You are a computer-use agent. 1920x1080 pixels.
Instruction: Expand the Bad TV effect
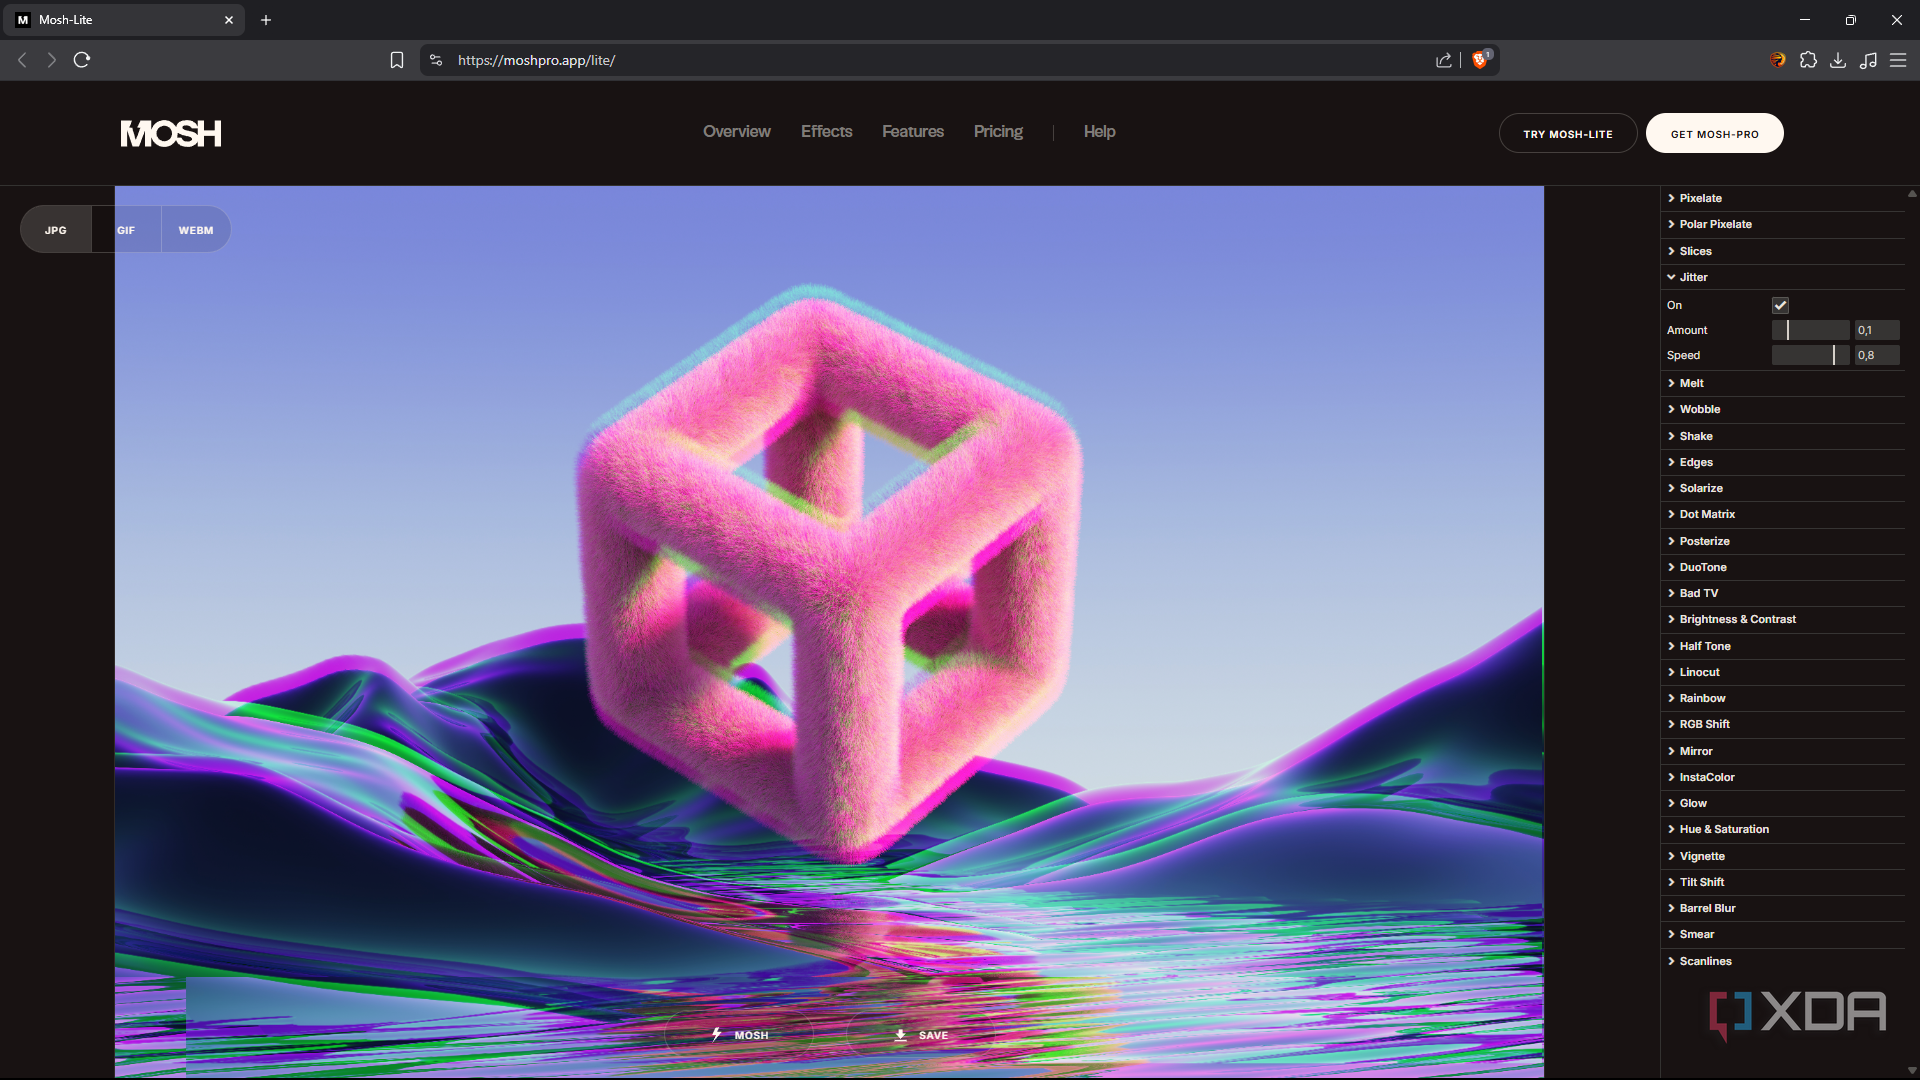[1785, 593]
